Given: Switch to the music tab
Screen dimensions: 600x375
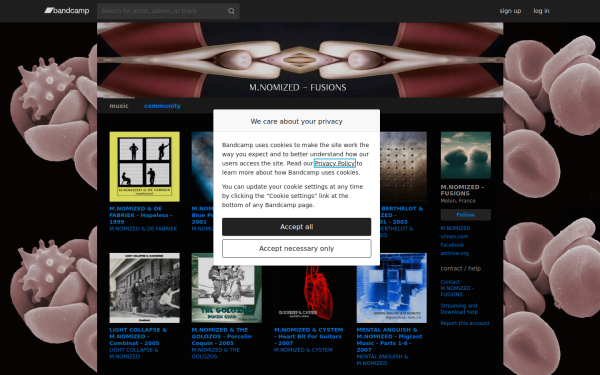Looking at the screenshot, I should pyautogui.click(x=119, y=106).
